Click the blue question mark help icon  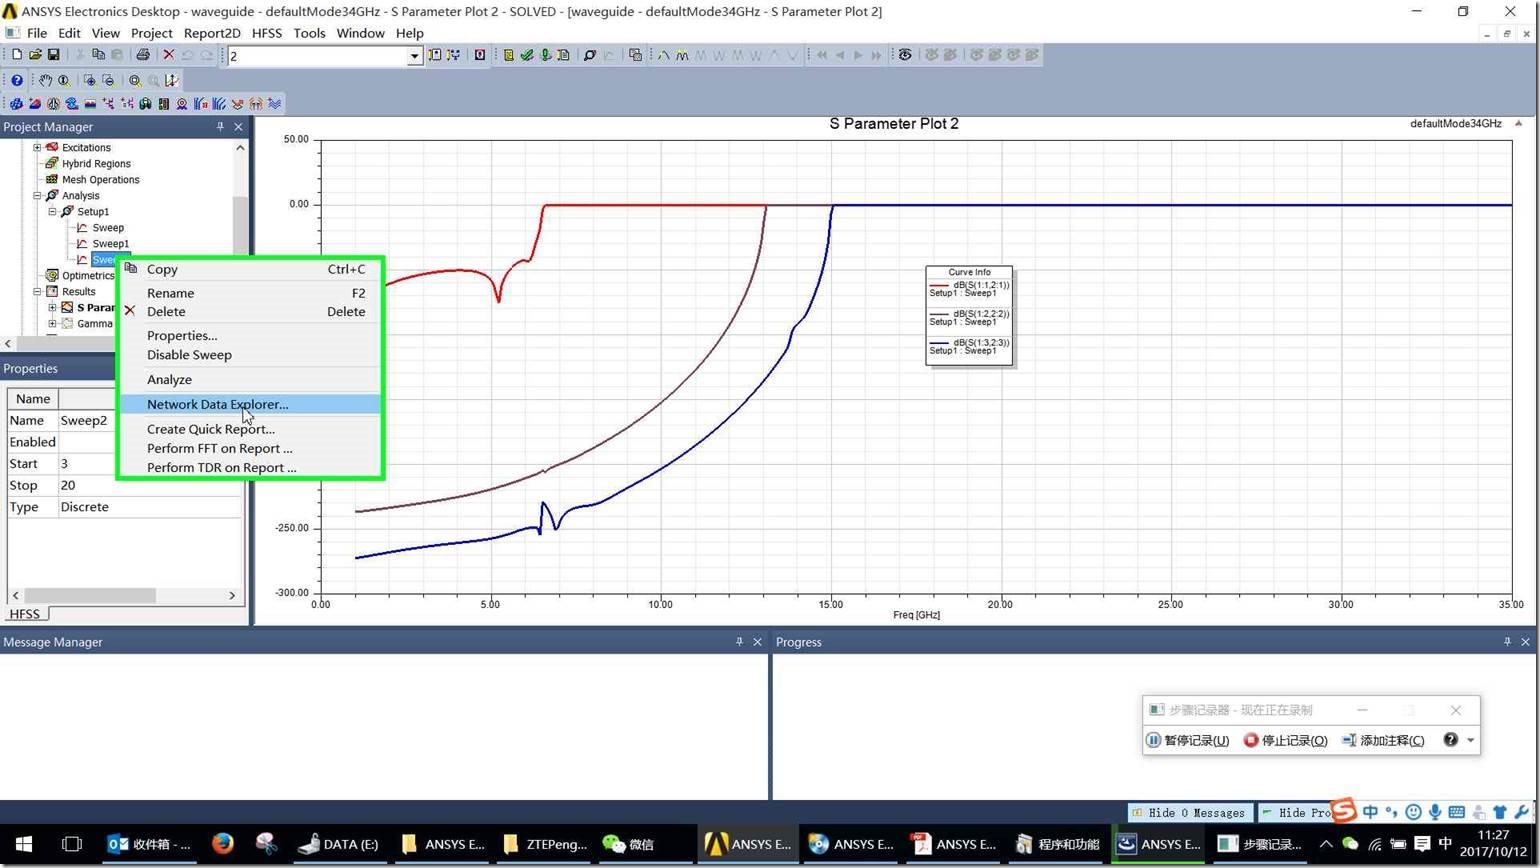(17, 80)
